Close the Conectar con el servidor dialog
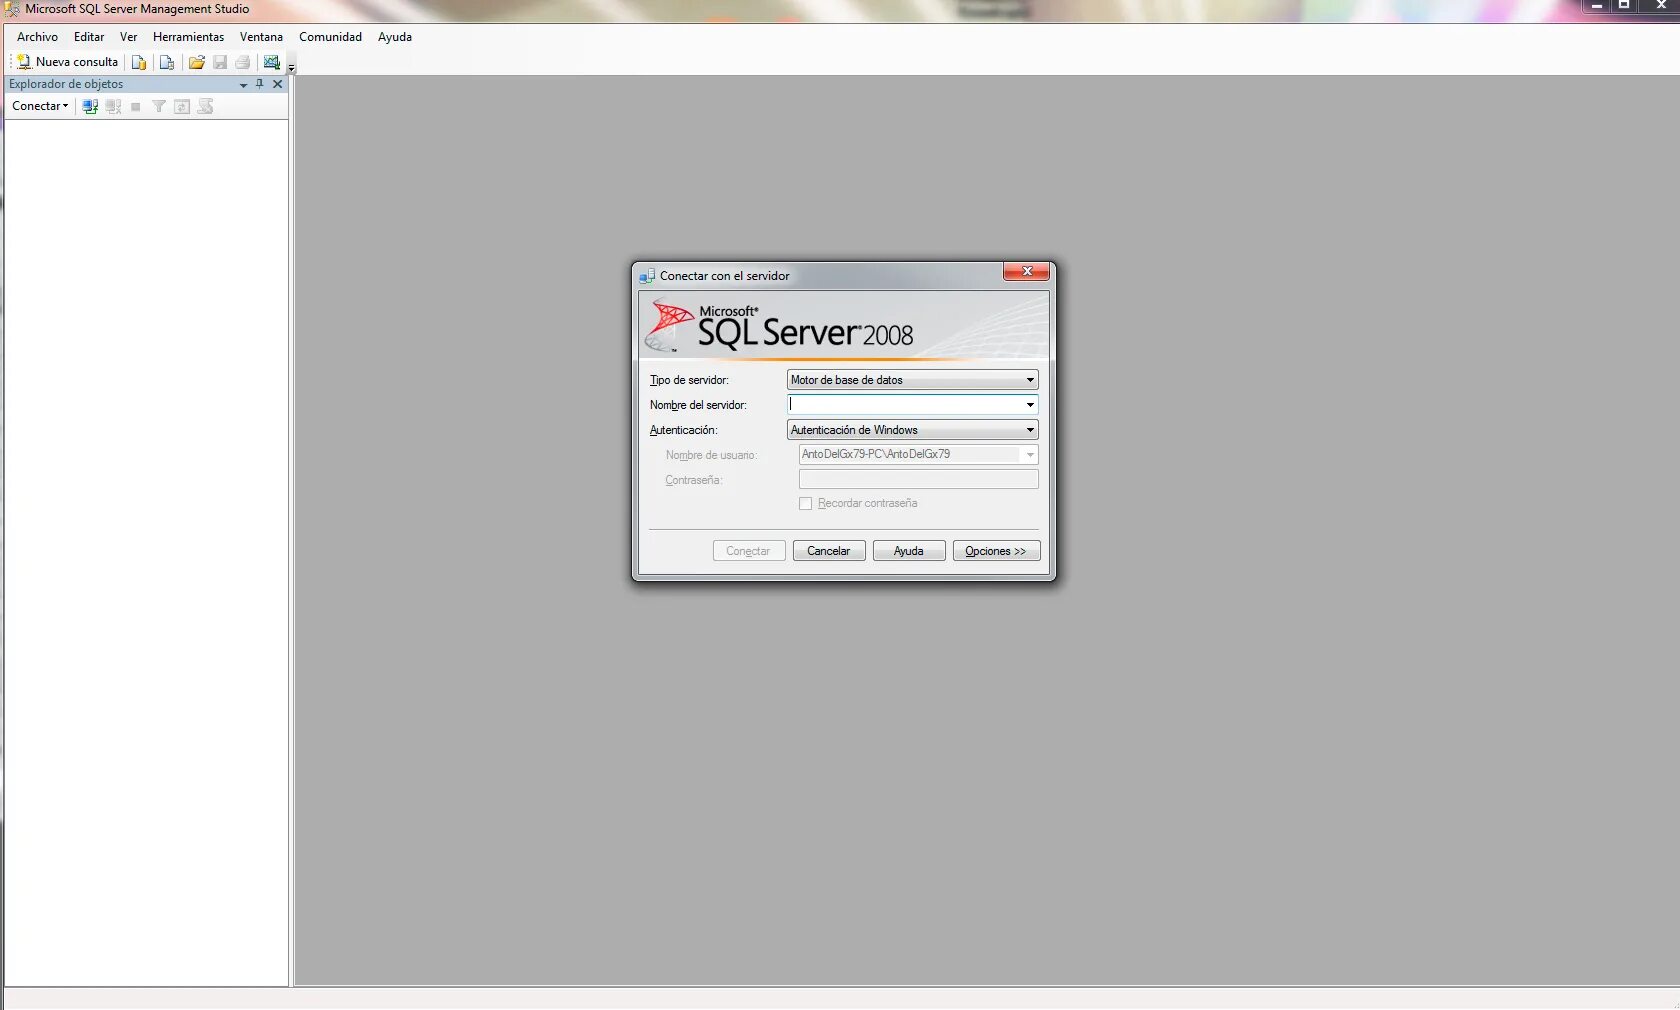The height and width of the screenshot is (1010, 1680). pyautogui.click(x=1027, y=272)
